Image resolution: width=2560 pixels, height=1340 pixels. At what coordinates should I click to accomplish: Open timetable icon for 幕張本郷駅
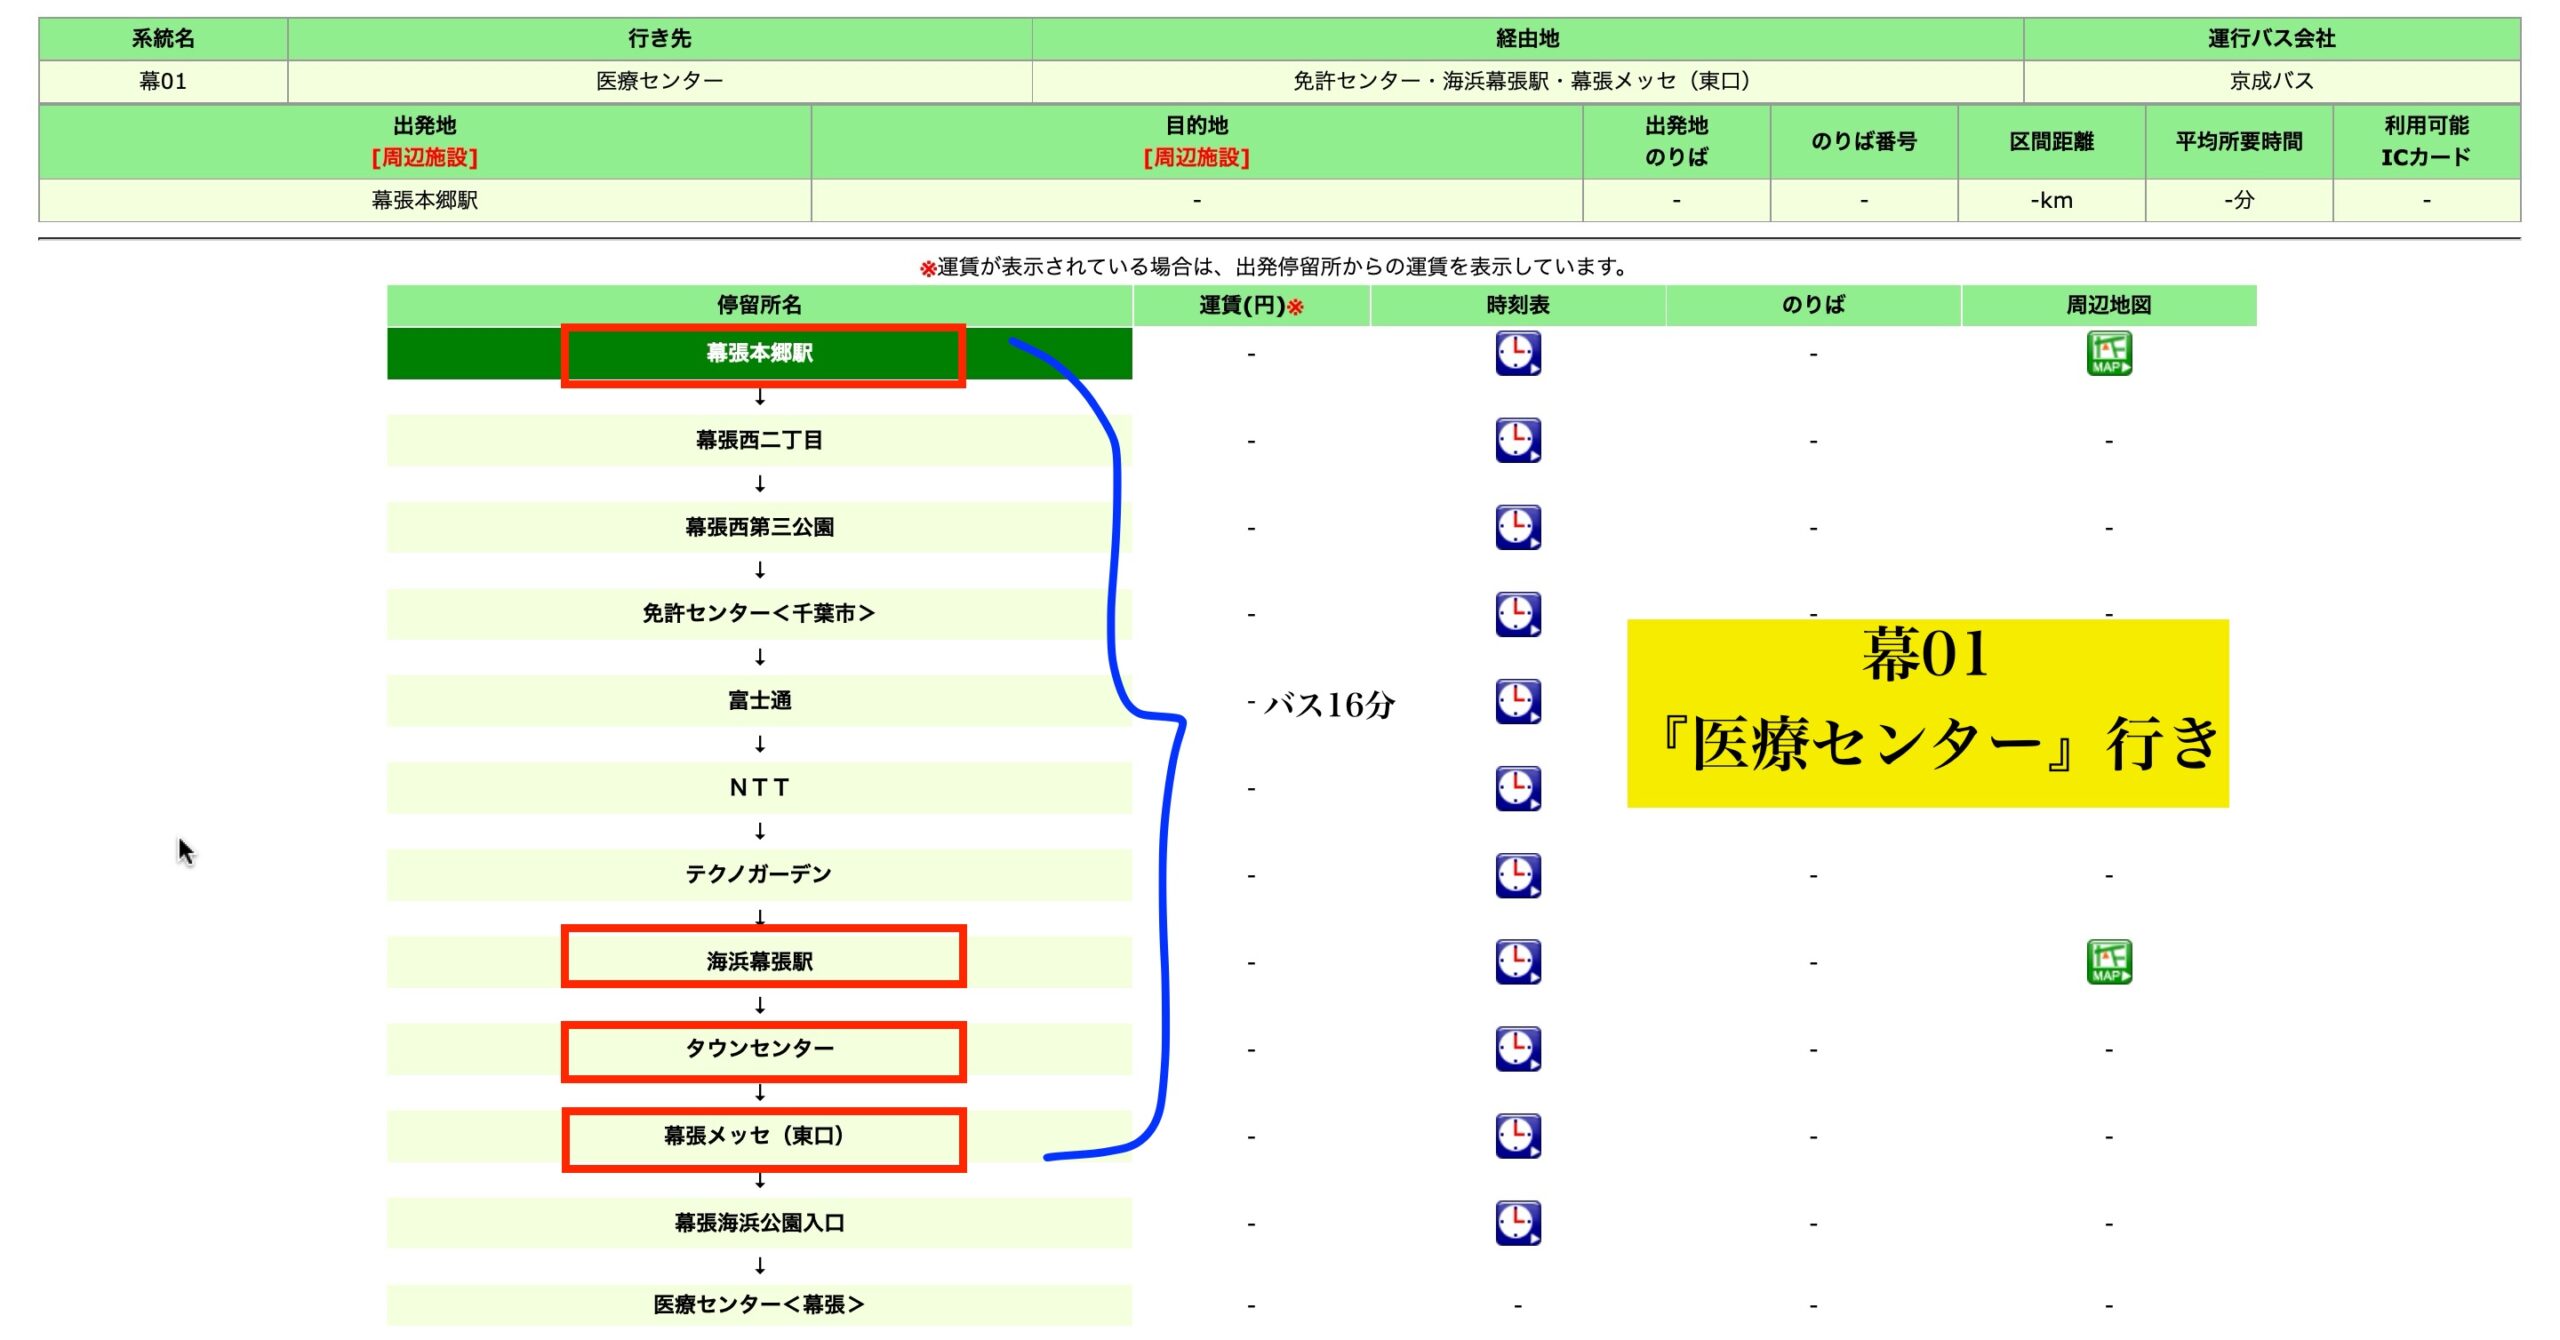(x=1517, y=354)
